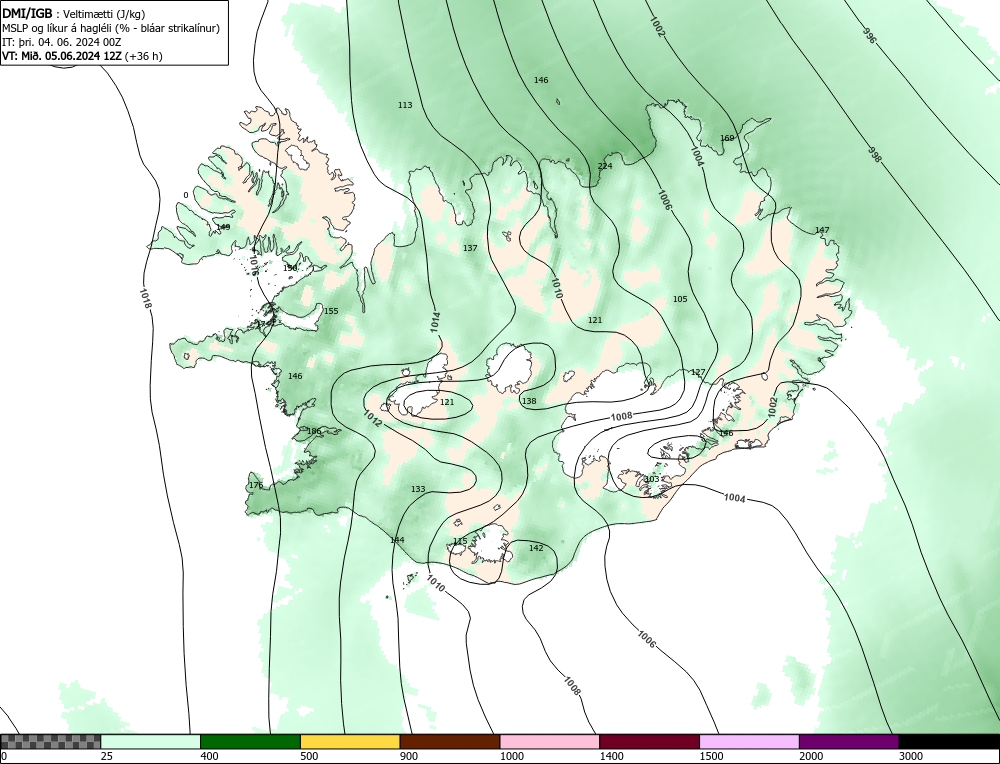Click the 133 value in southwest Iceland

tap(418, 489)
